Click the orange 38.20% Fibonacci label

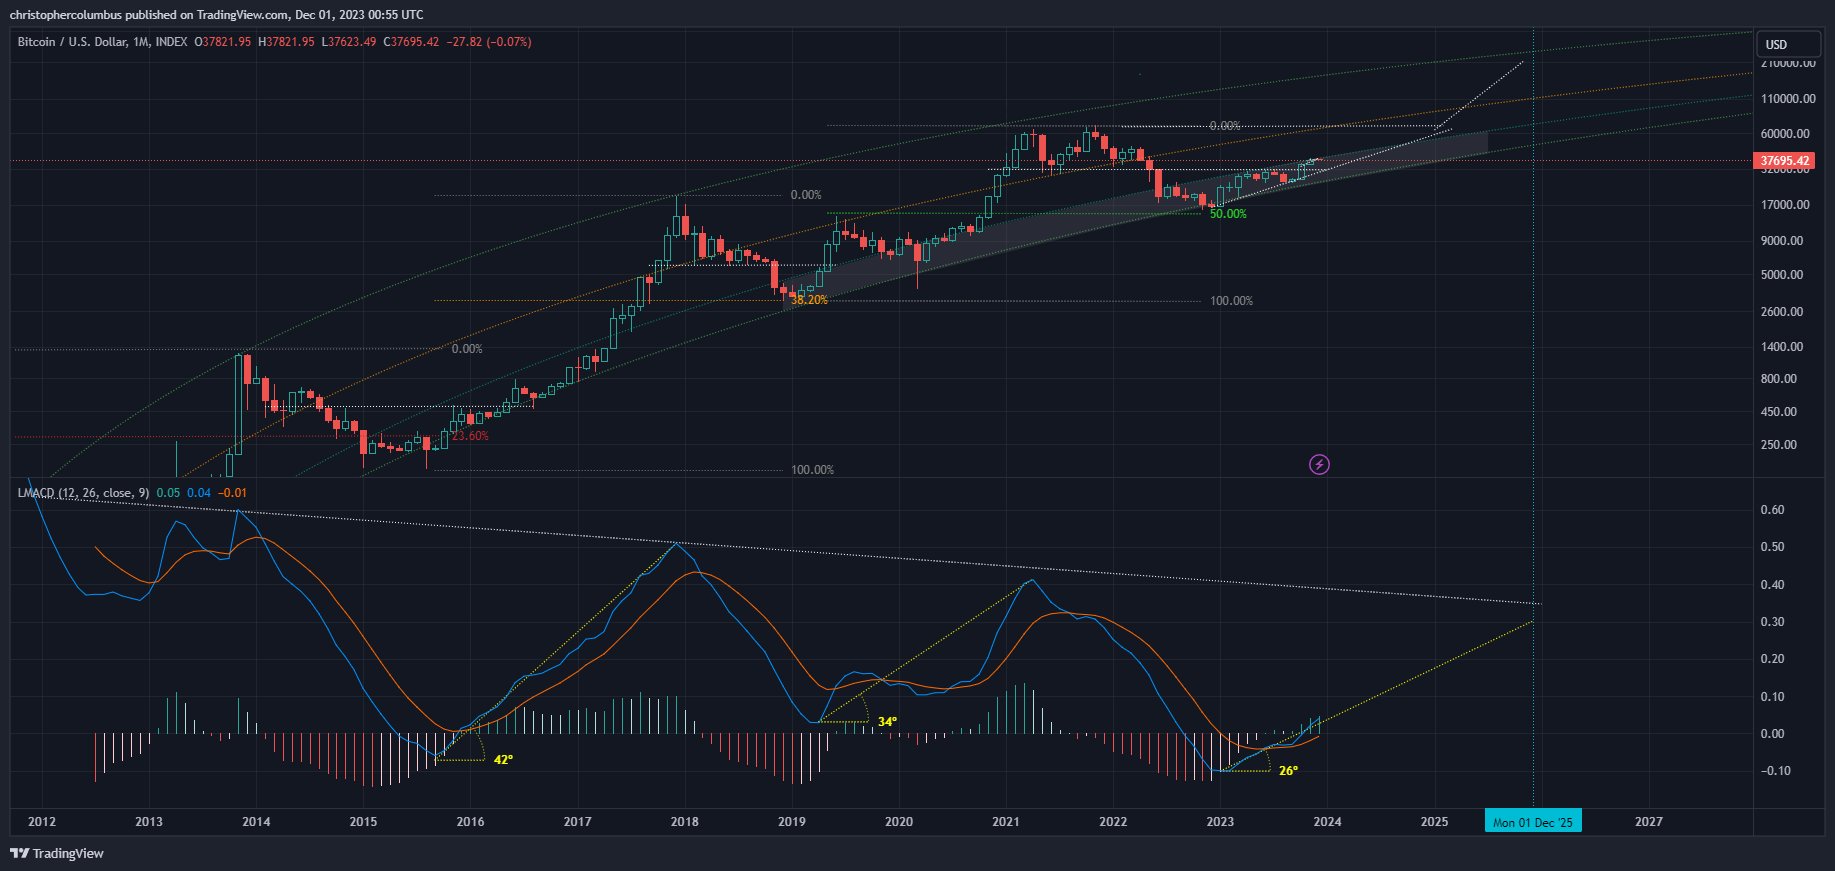tap(809, 300)
